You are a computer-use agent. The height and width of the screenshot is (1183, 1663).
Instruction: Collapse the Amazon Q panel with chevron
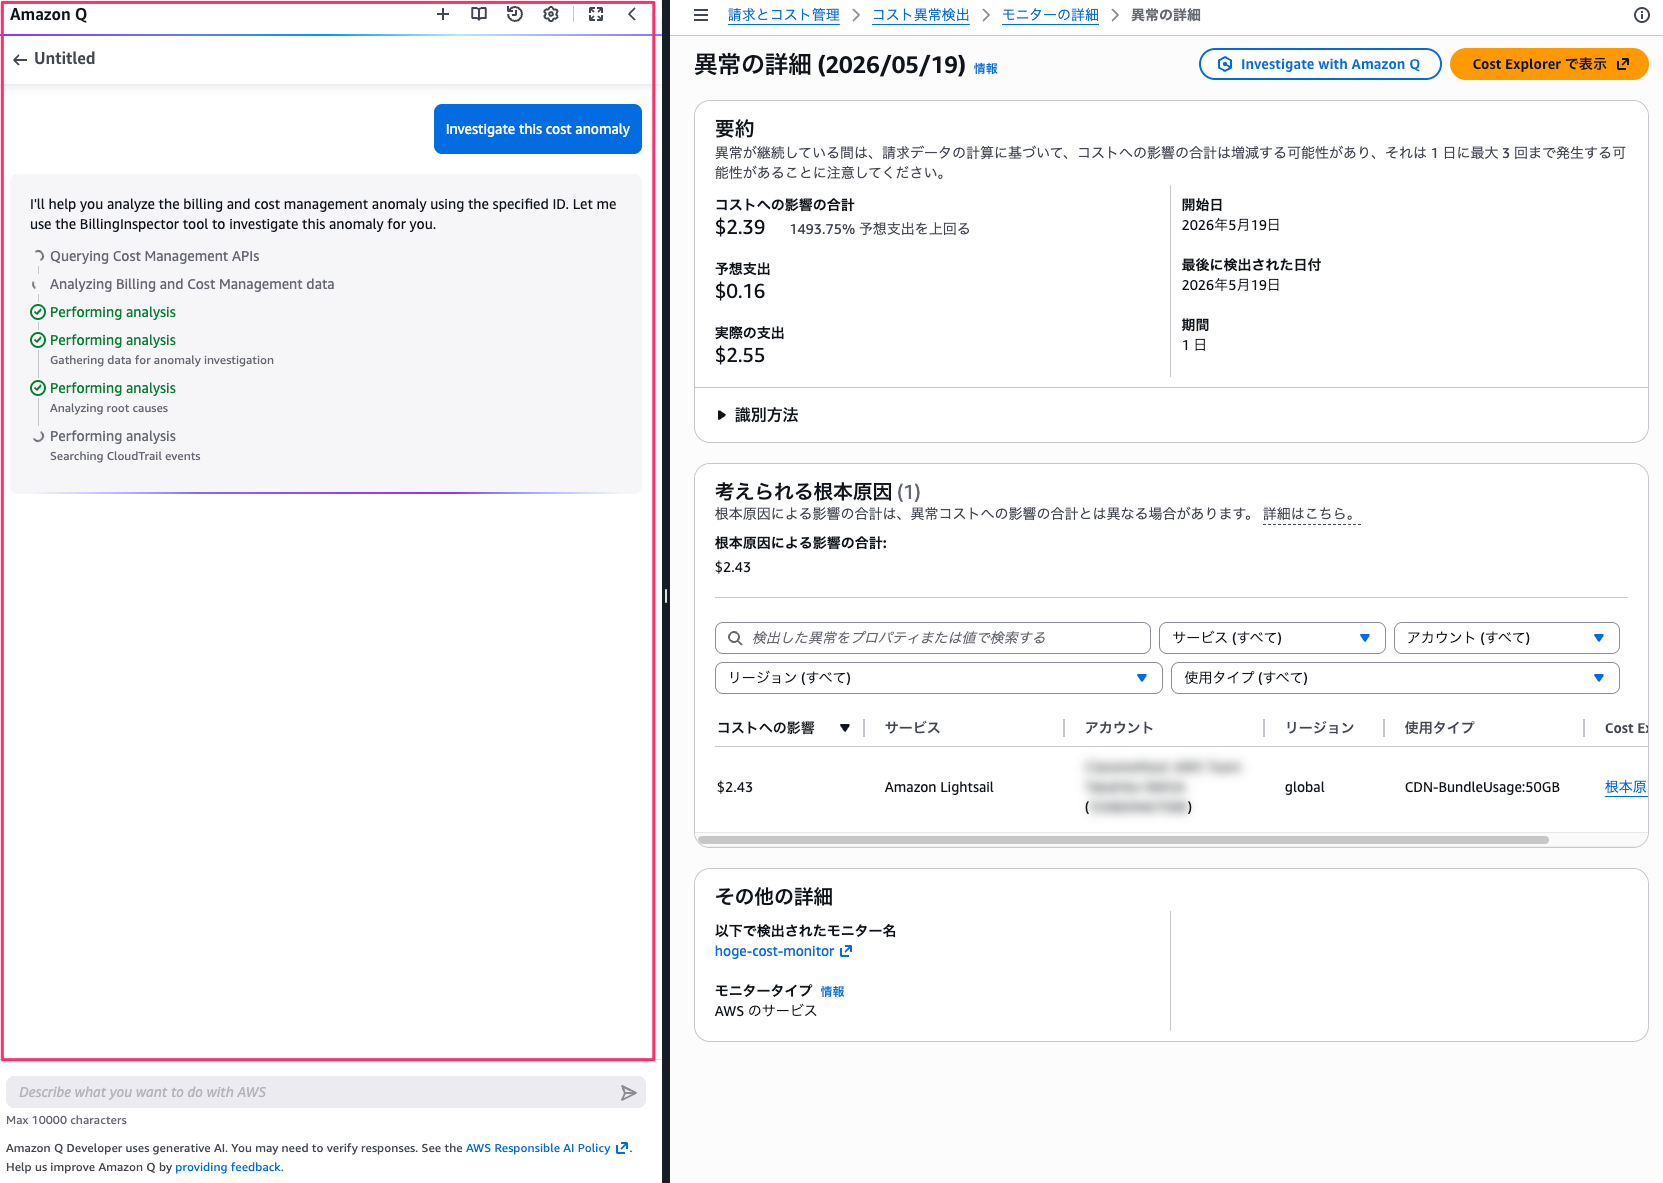coord(632,14)
